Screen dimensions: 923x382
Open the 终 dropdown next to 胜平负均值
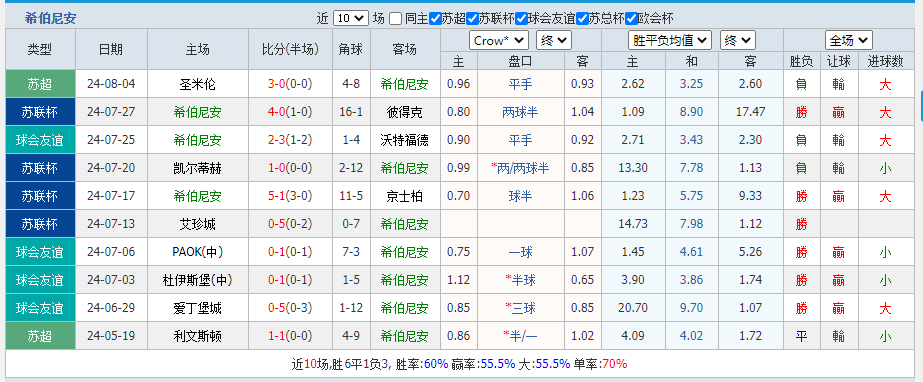737,41
